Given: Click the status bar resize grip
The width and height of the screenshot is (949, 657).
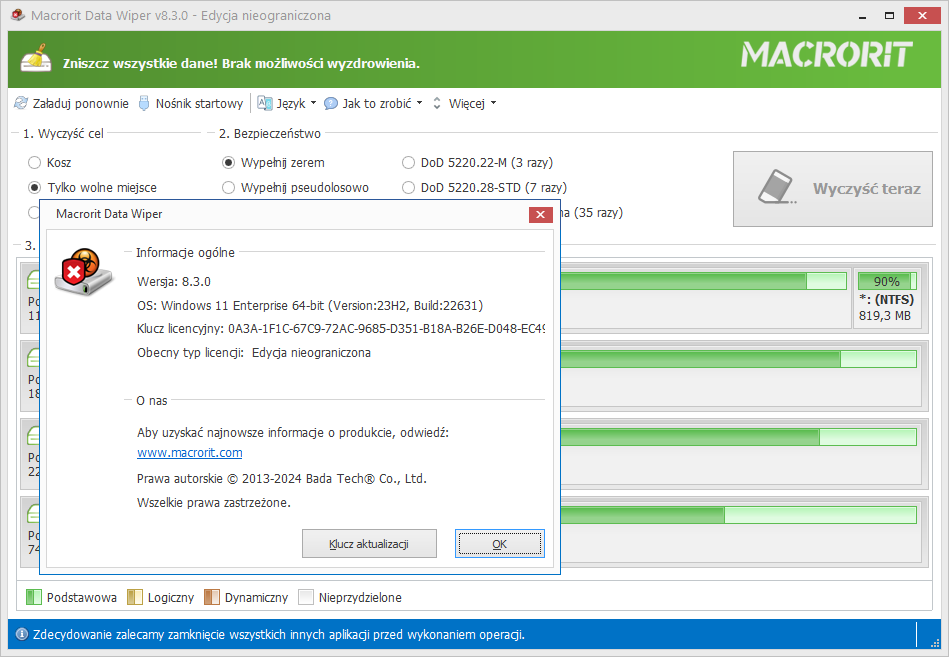Looking at the screenshot, I should pyautogui.click(x=936, y=643).
